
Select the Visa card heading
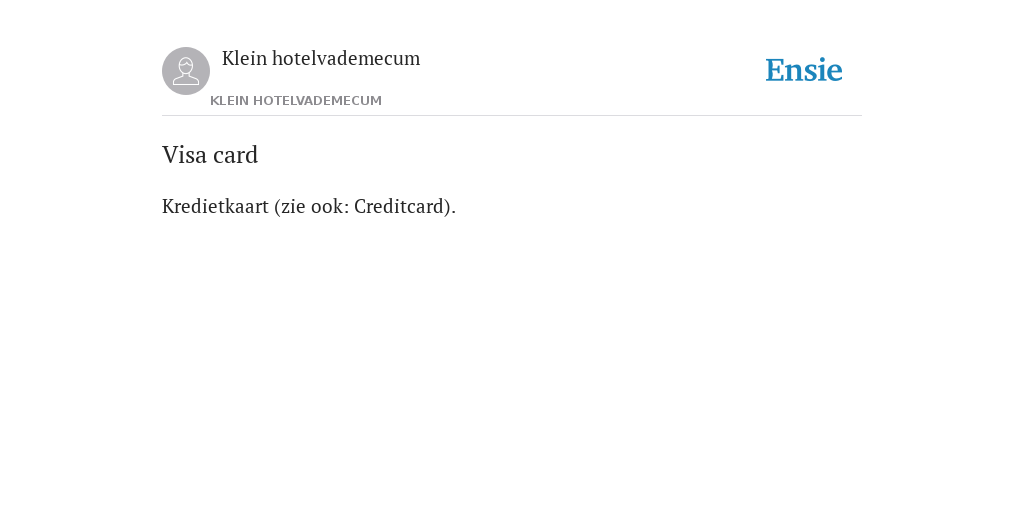pos(210,155)
